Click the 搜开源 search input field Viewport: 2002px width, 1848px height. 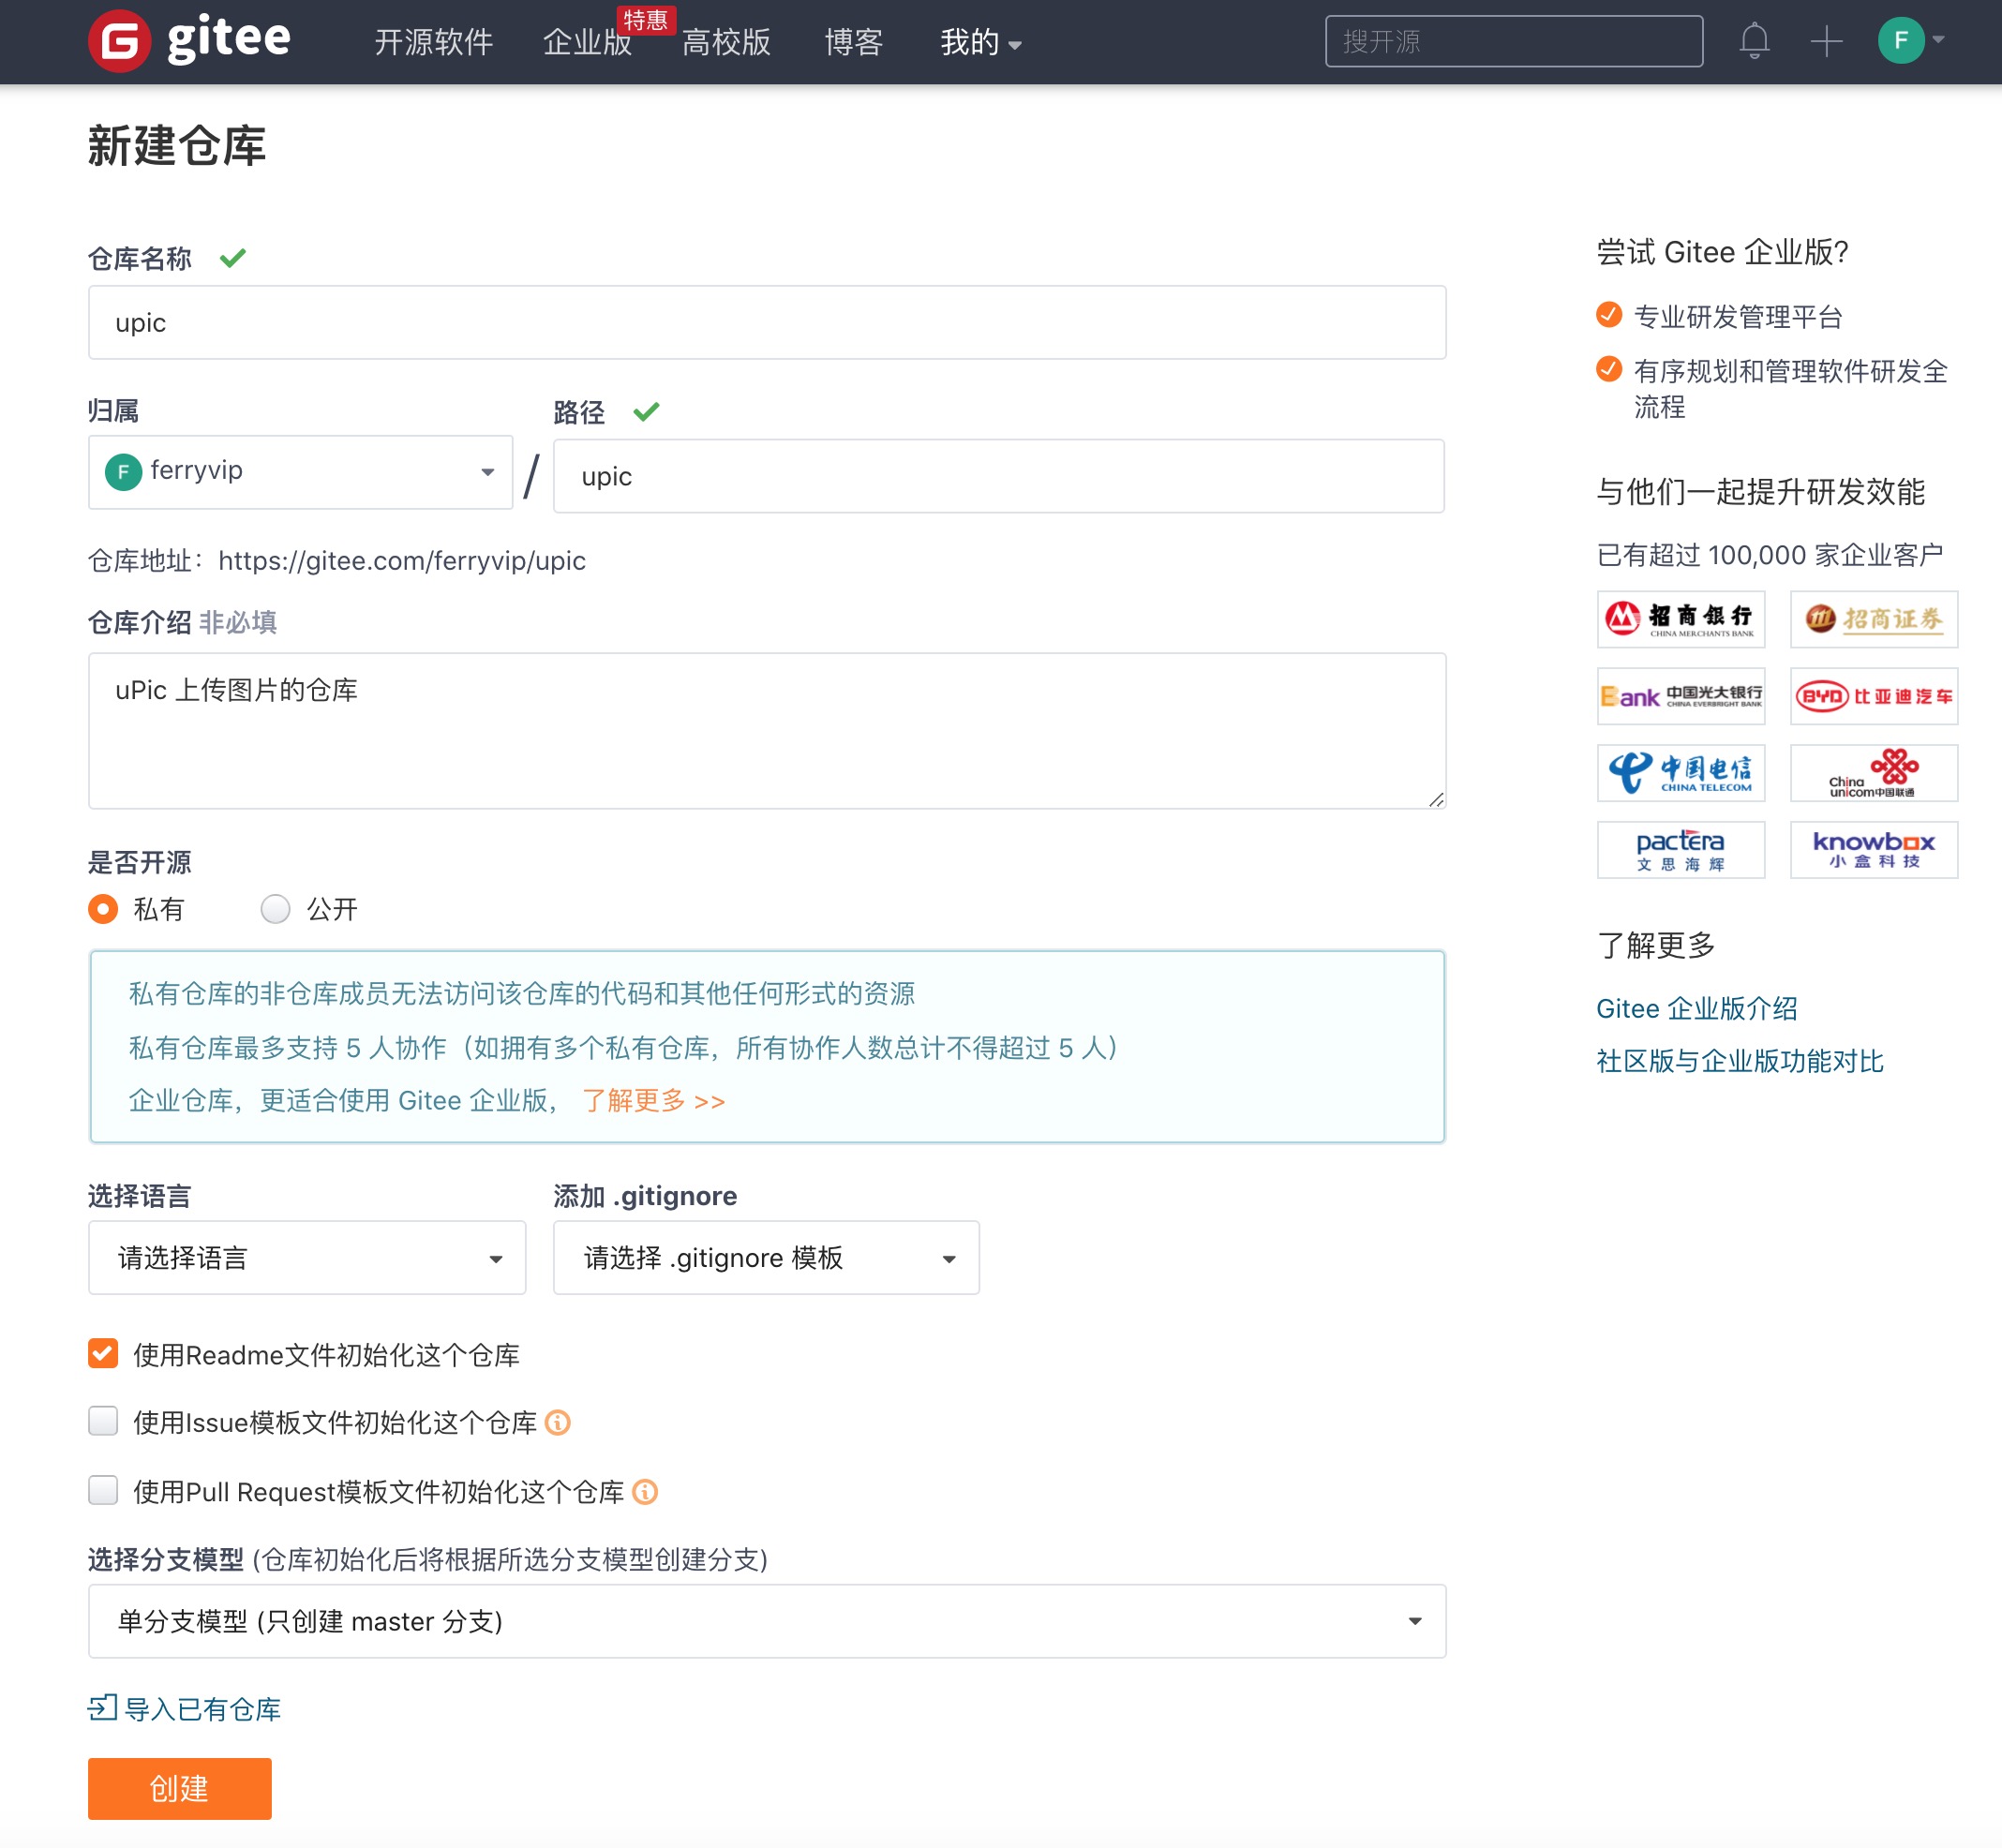coord(1513,41)
